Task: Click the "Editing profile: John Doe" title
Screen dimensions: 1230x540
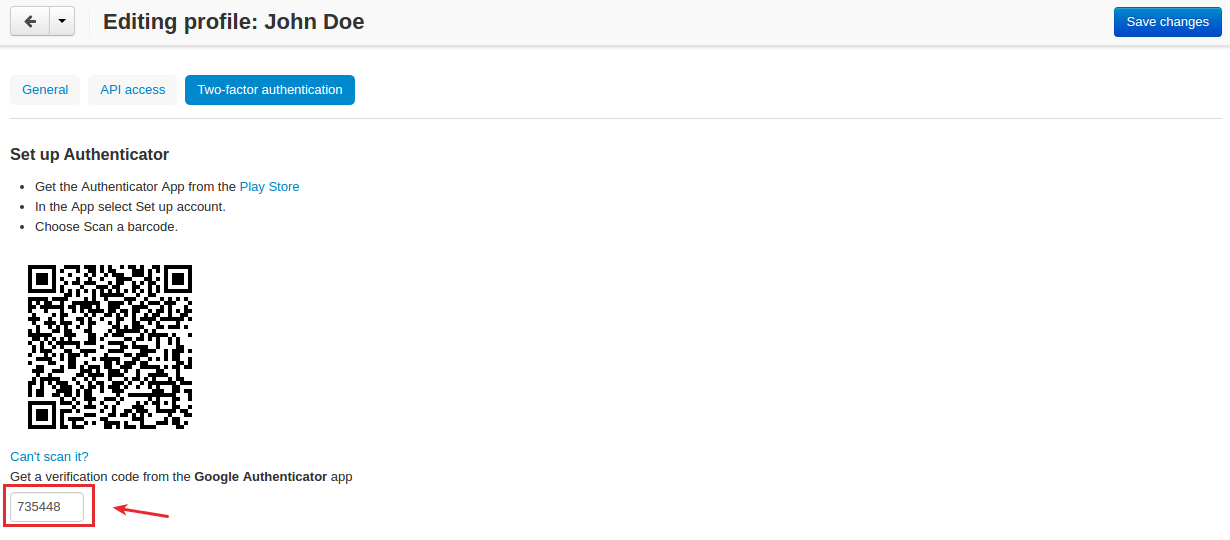Action: (234, 21)
